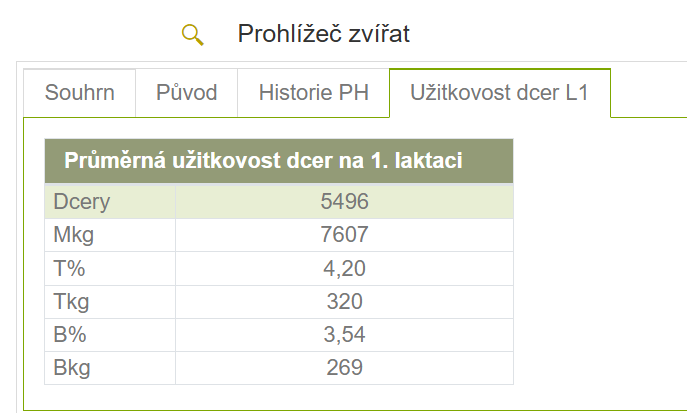
Task: Click the Tkg value 320
Action: click(x=344, y=302)
